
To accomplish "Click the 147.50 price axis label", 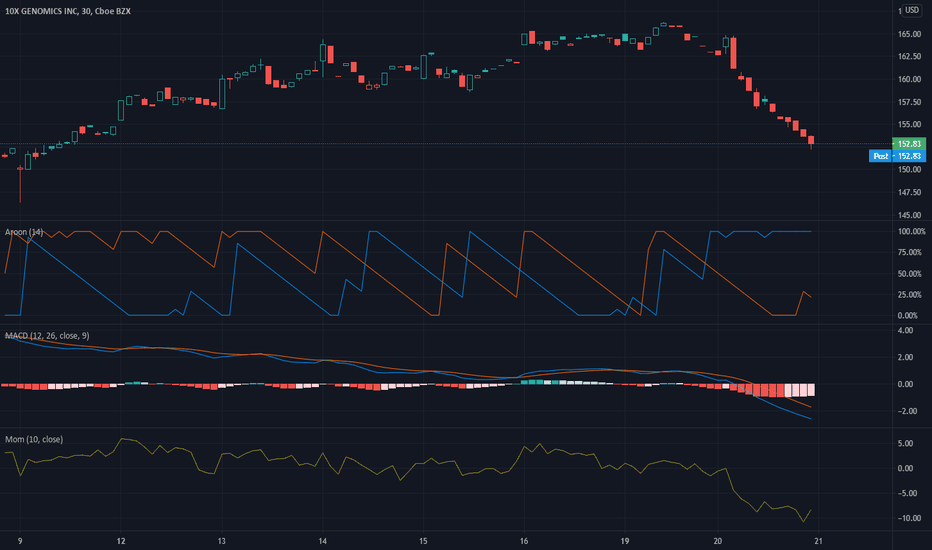I will (x=909, y=192).
